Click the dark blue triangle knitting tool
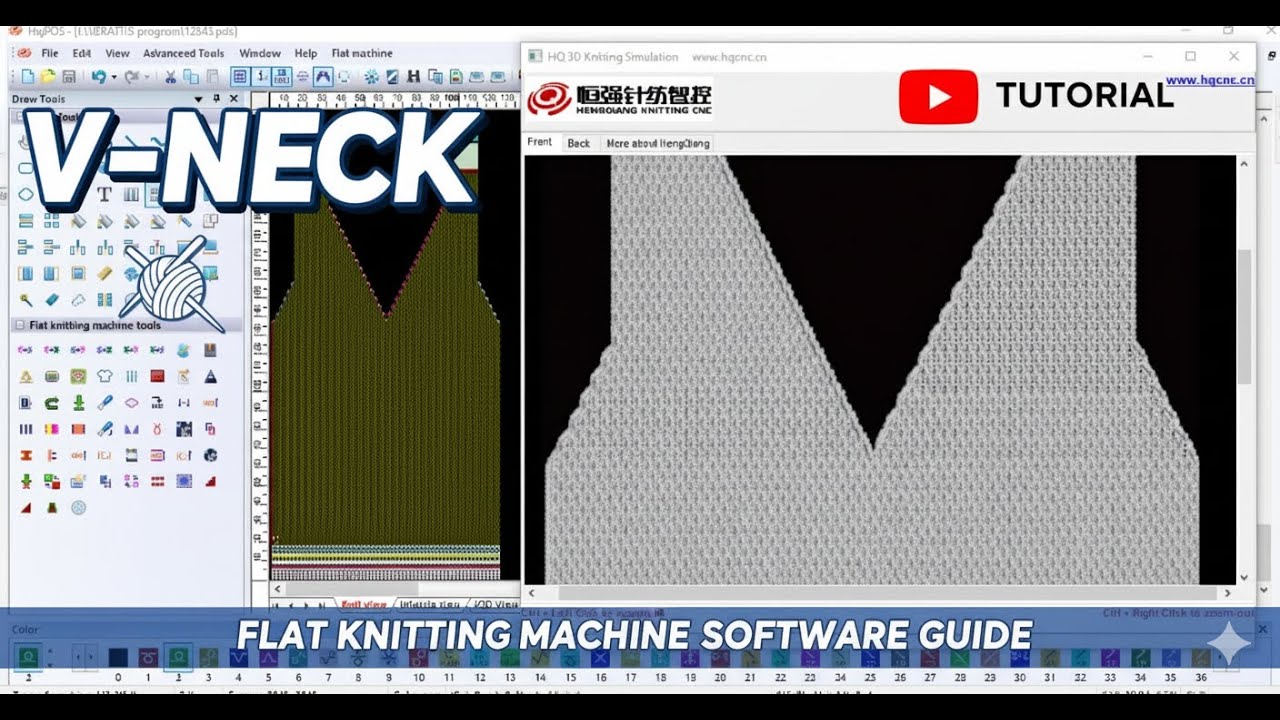 [x=210, y=377]
